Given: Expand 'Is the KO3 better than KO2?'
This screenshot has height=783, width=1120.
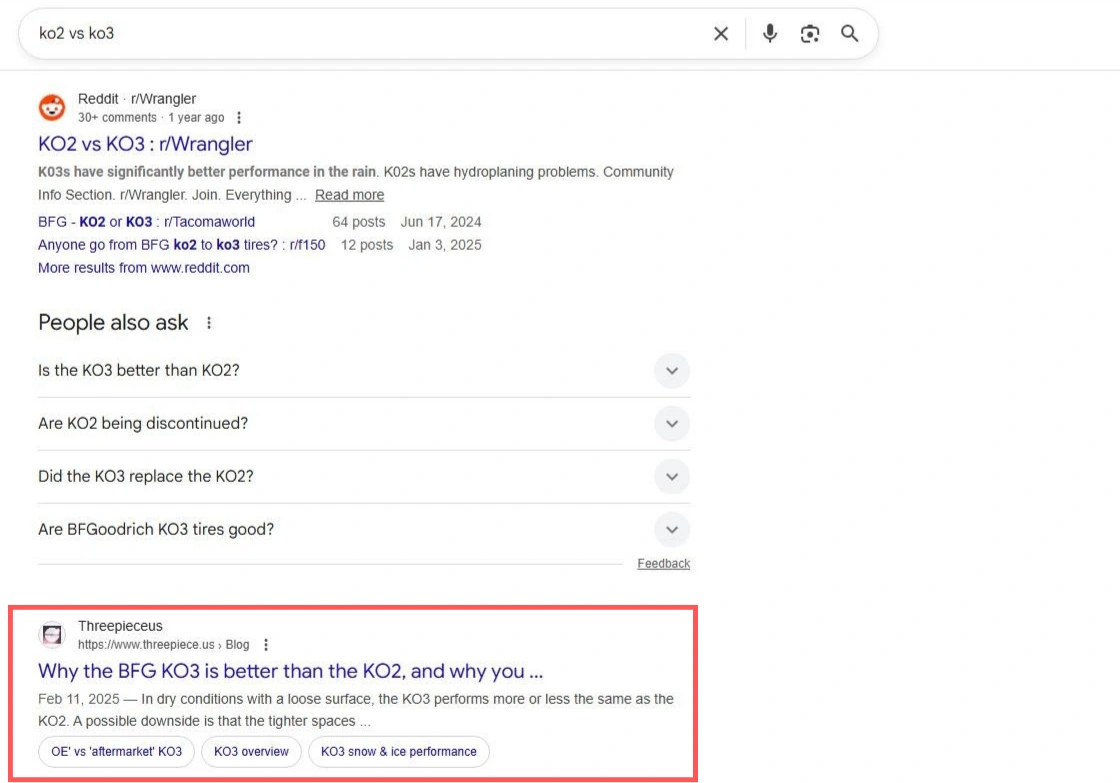Looking at the screenshot, I should (364, 371).
